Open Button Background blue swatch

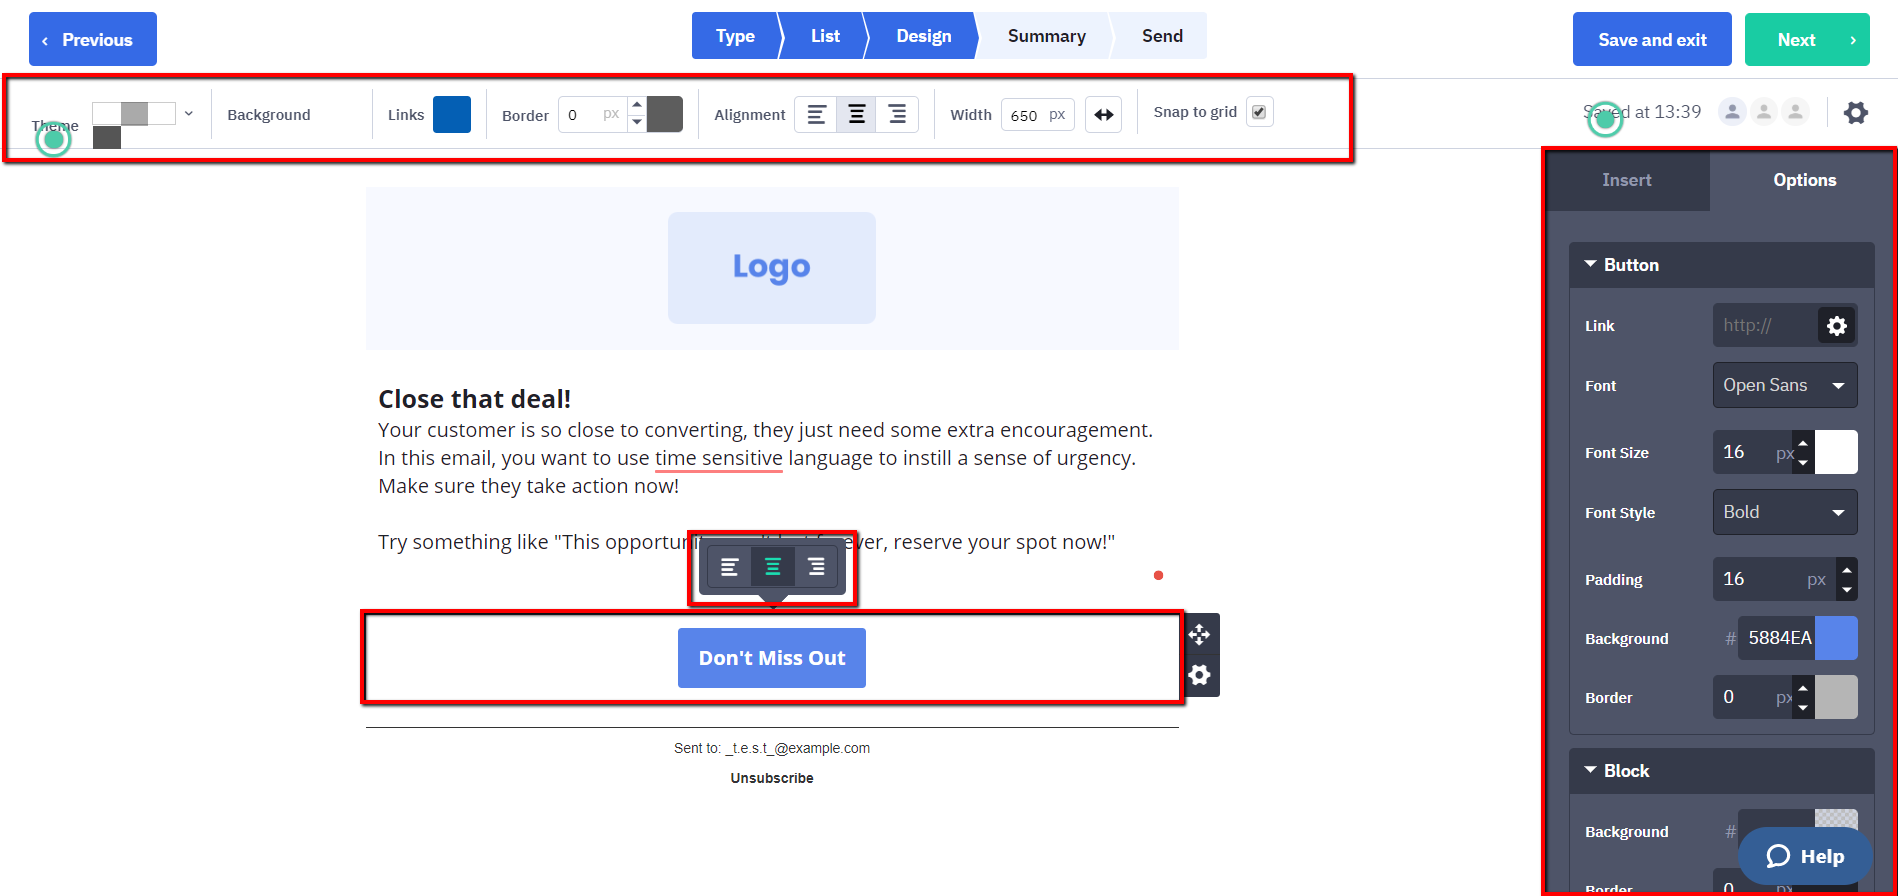1836,638
